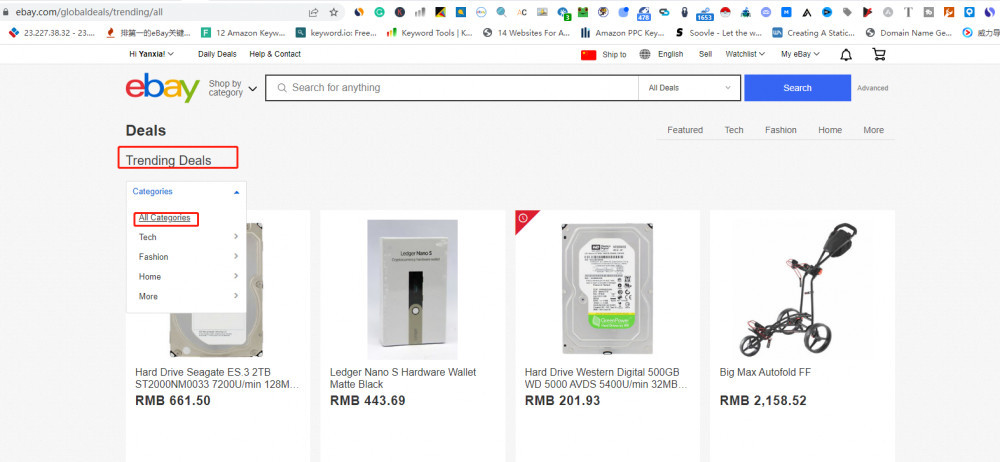Viewport: 1000px width, 462px height.
Task: Open the More deals tab
Action: pyautogui.click(x=874, y=130)
